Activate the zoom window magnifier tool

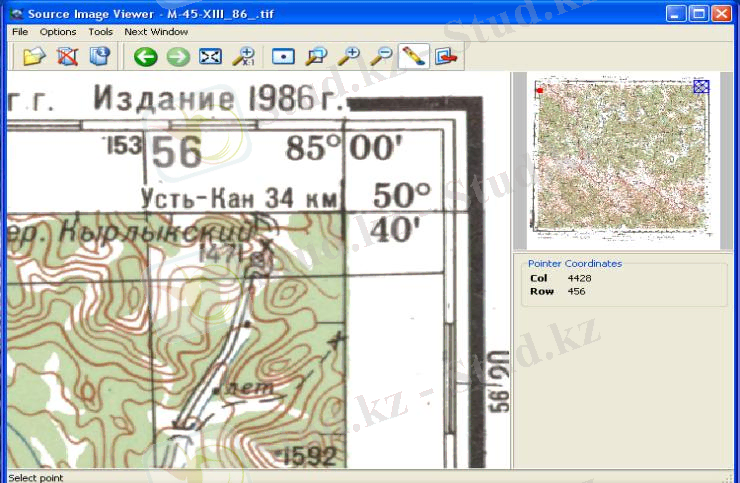(316, 56)
